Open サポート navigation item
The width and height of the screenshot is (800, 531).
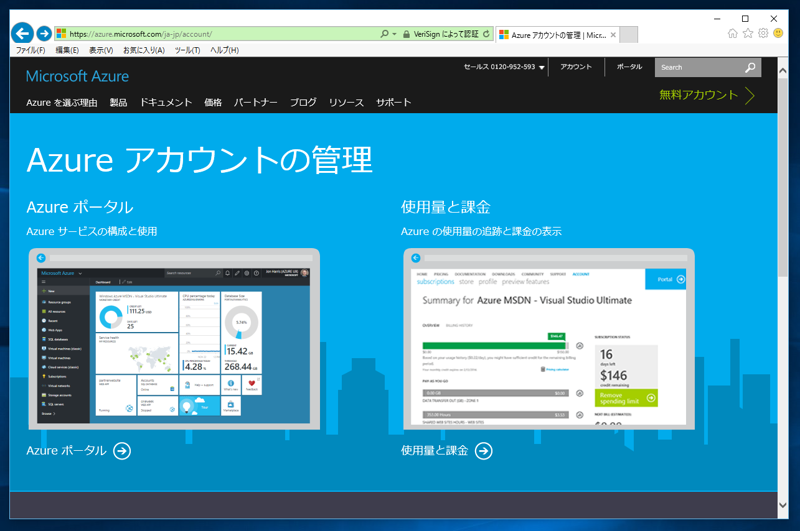[393, 103]
